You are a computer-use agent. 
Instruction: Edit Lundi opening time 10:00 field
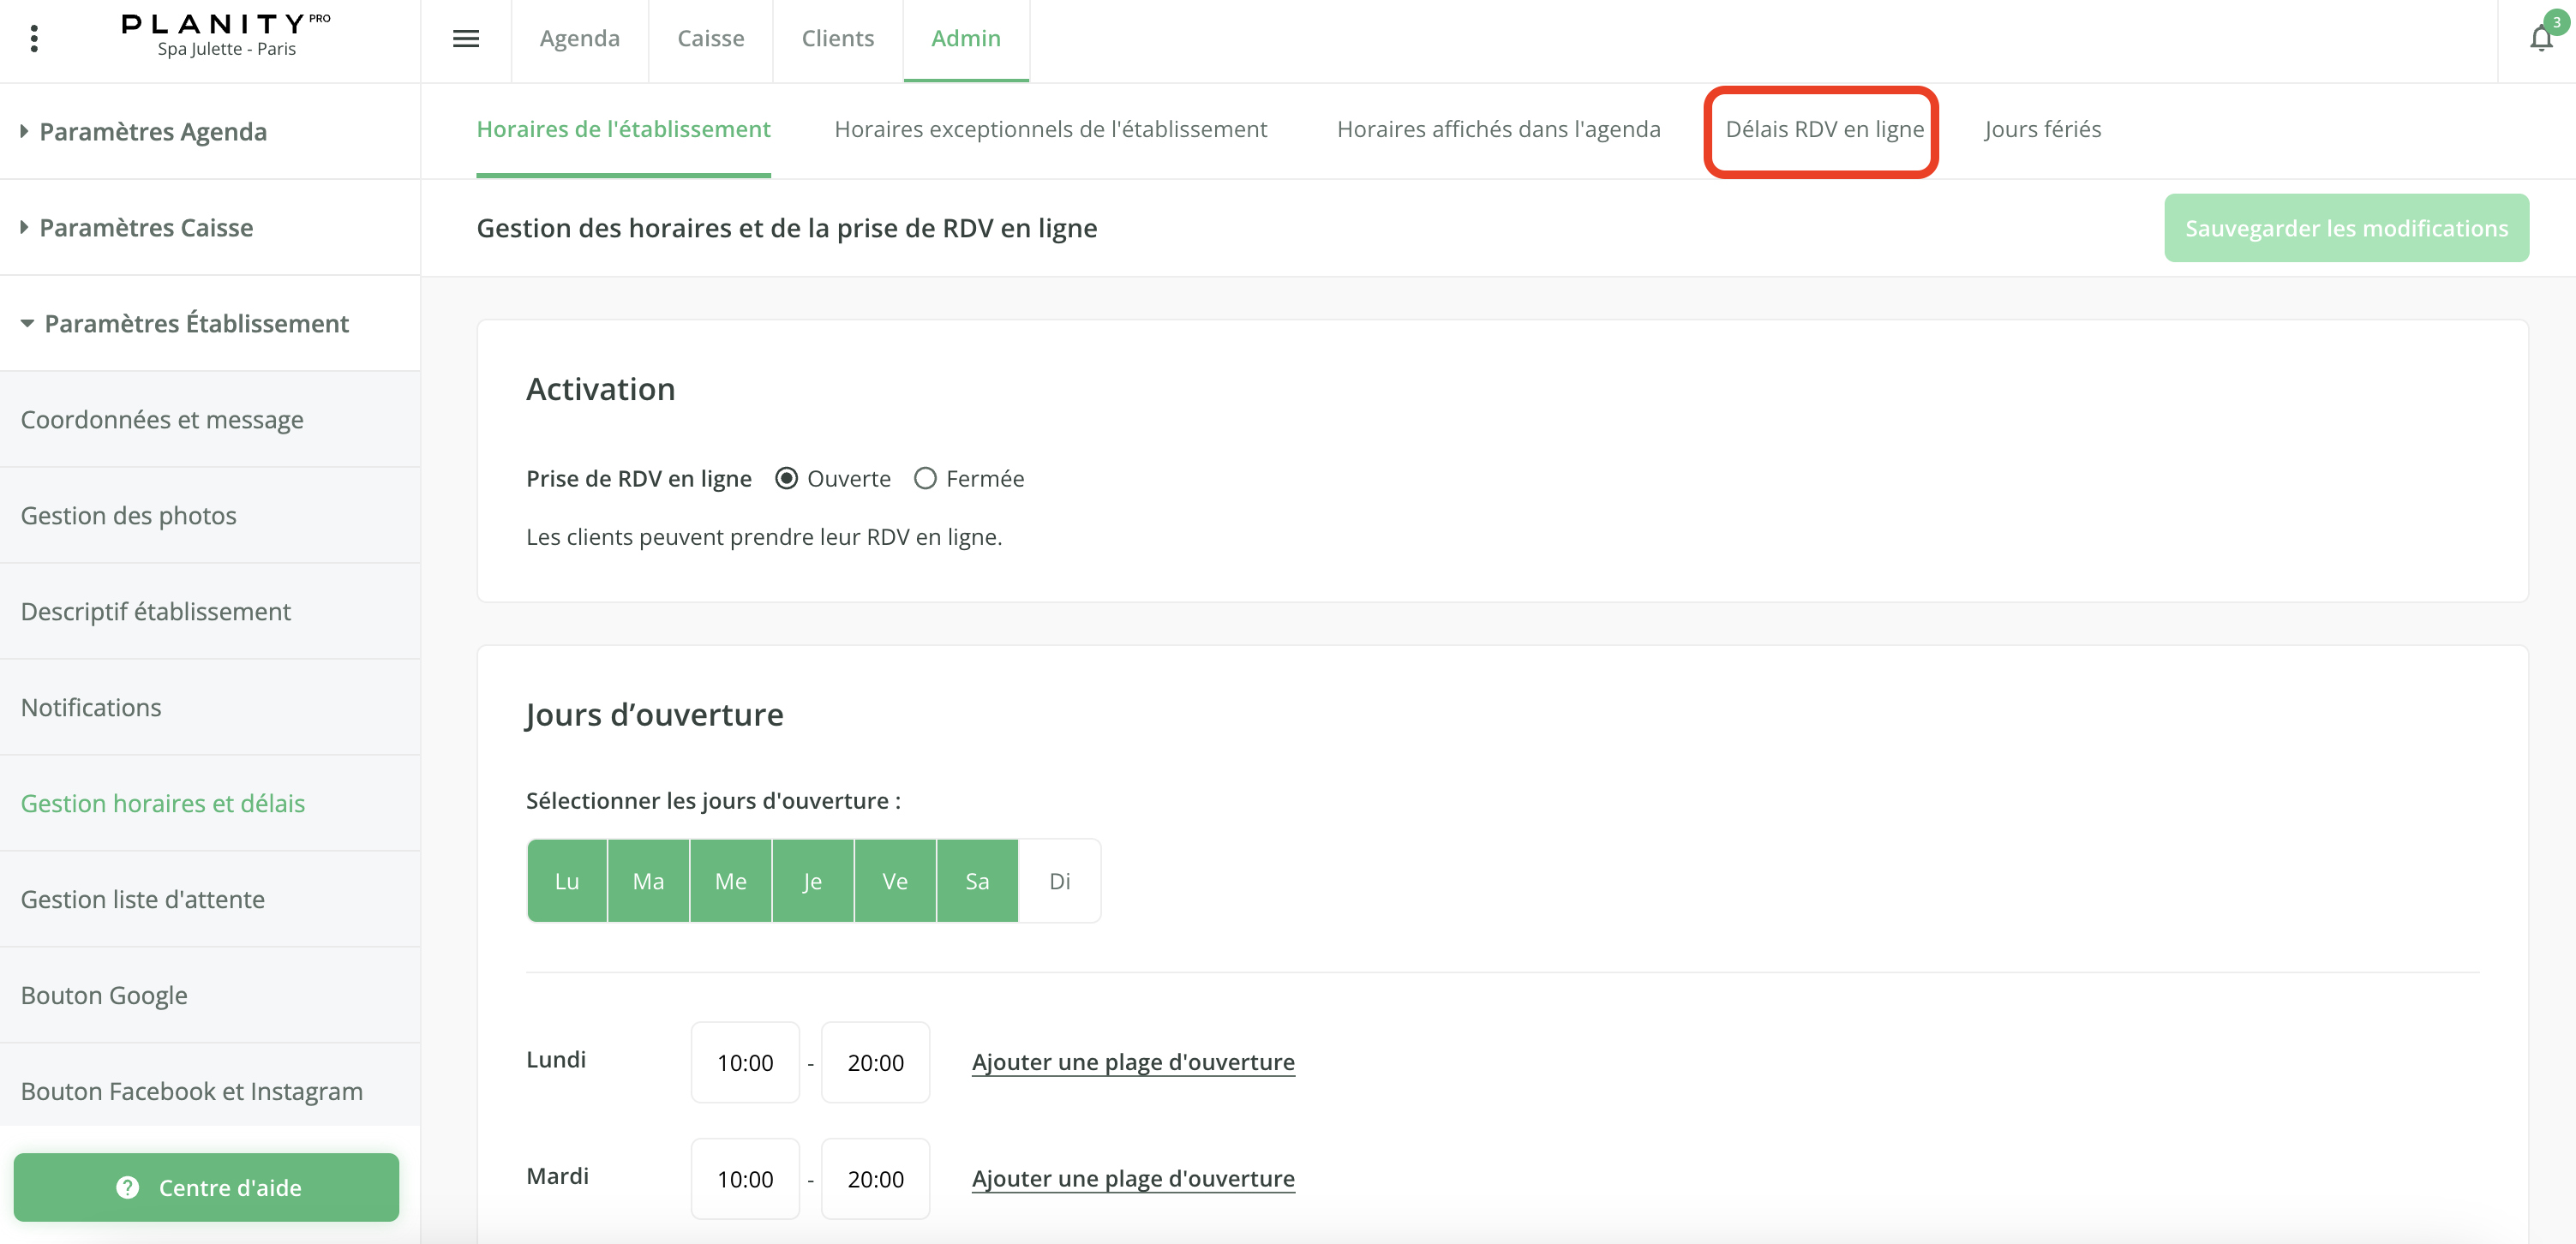(745, 1063)
